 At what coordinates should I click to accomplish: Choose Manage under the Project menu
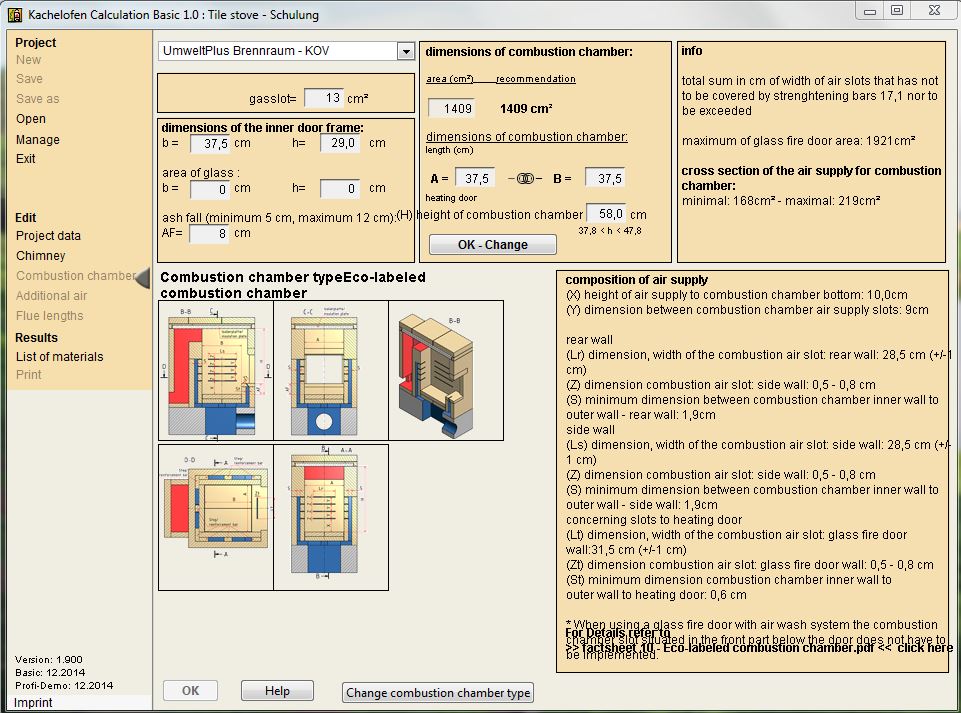click(x=37, y=140)
